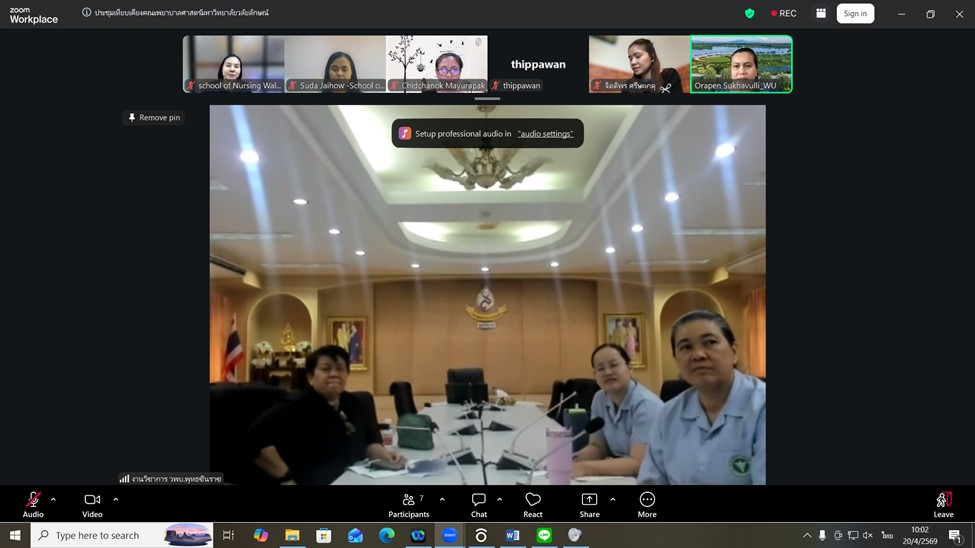Open the info icon beside meeting title
975x548 pixels.
click(x=86, y=13)
